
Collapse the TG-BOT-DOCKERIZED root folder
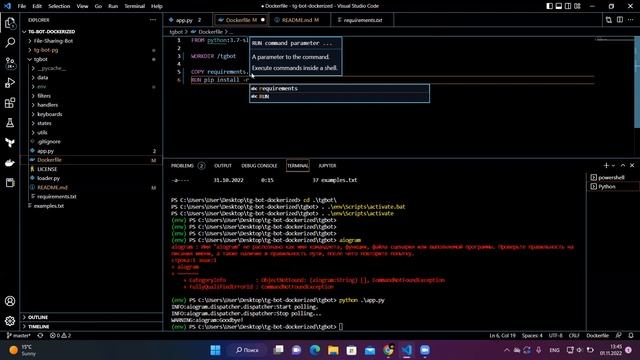point(51,31)
